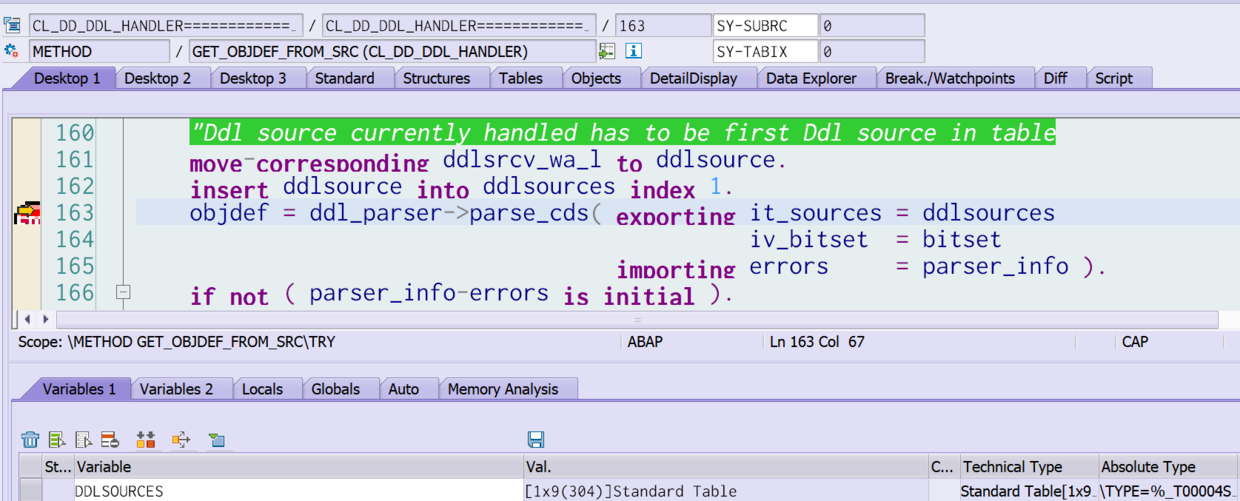The height and width of the screenshot is (501, 1240).
Task: Collapse the code block at line 166
Action: [123, 293]
